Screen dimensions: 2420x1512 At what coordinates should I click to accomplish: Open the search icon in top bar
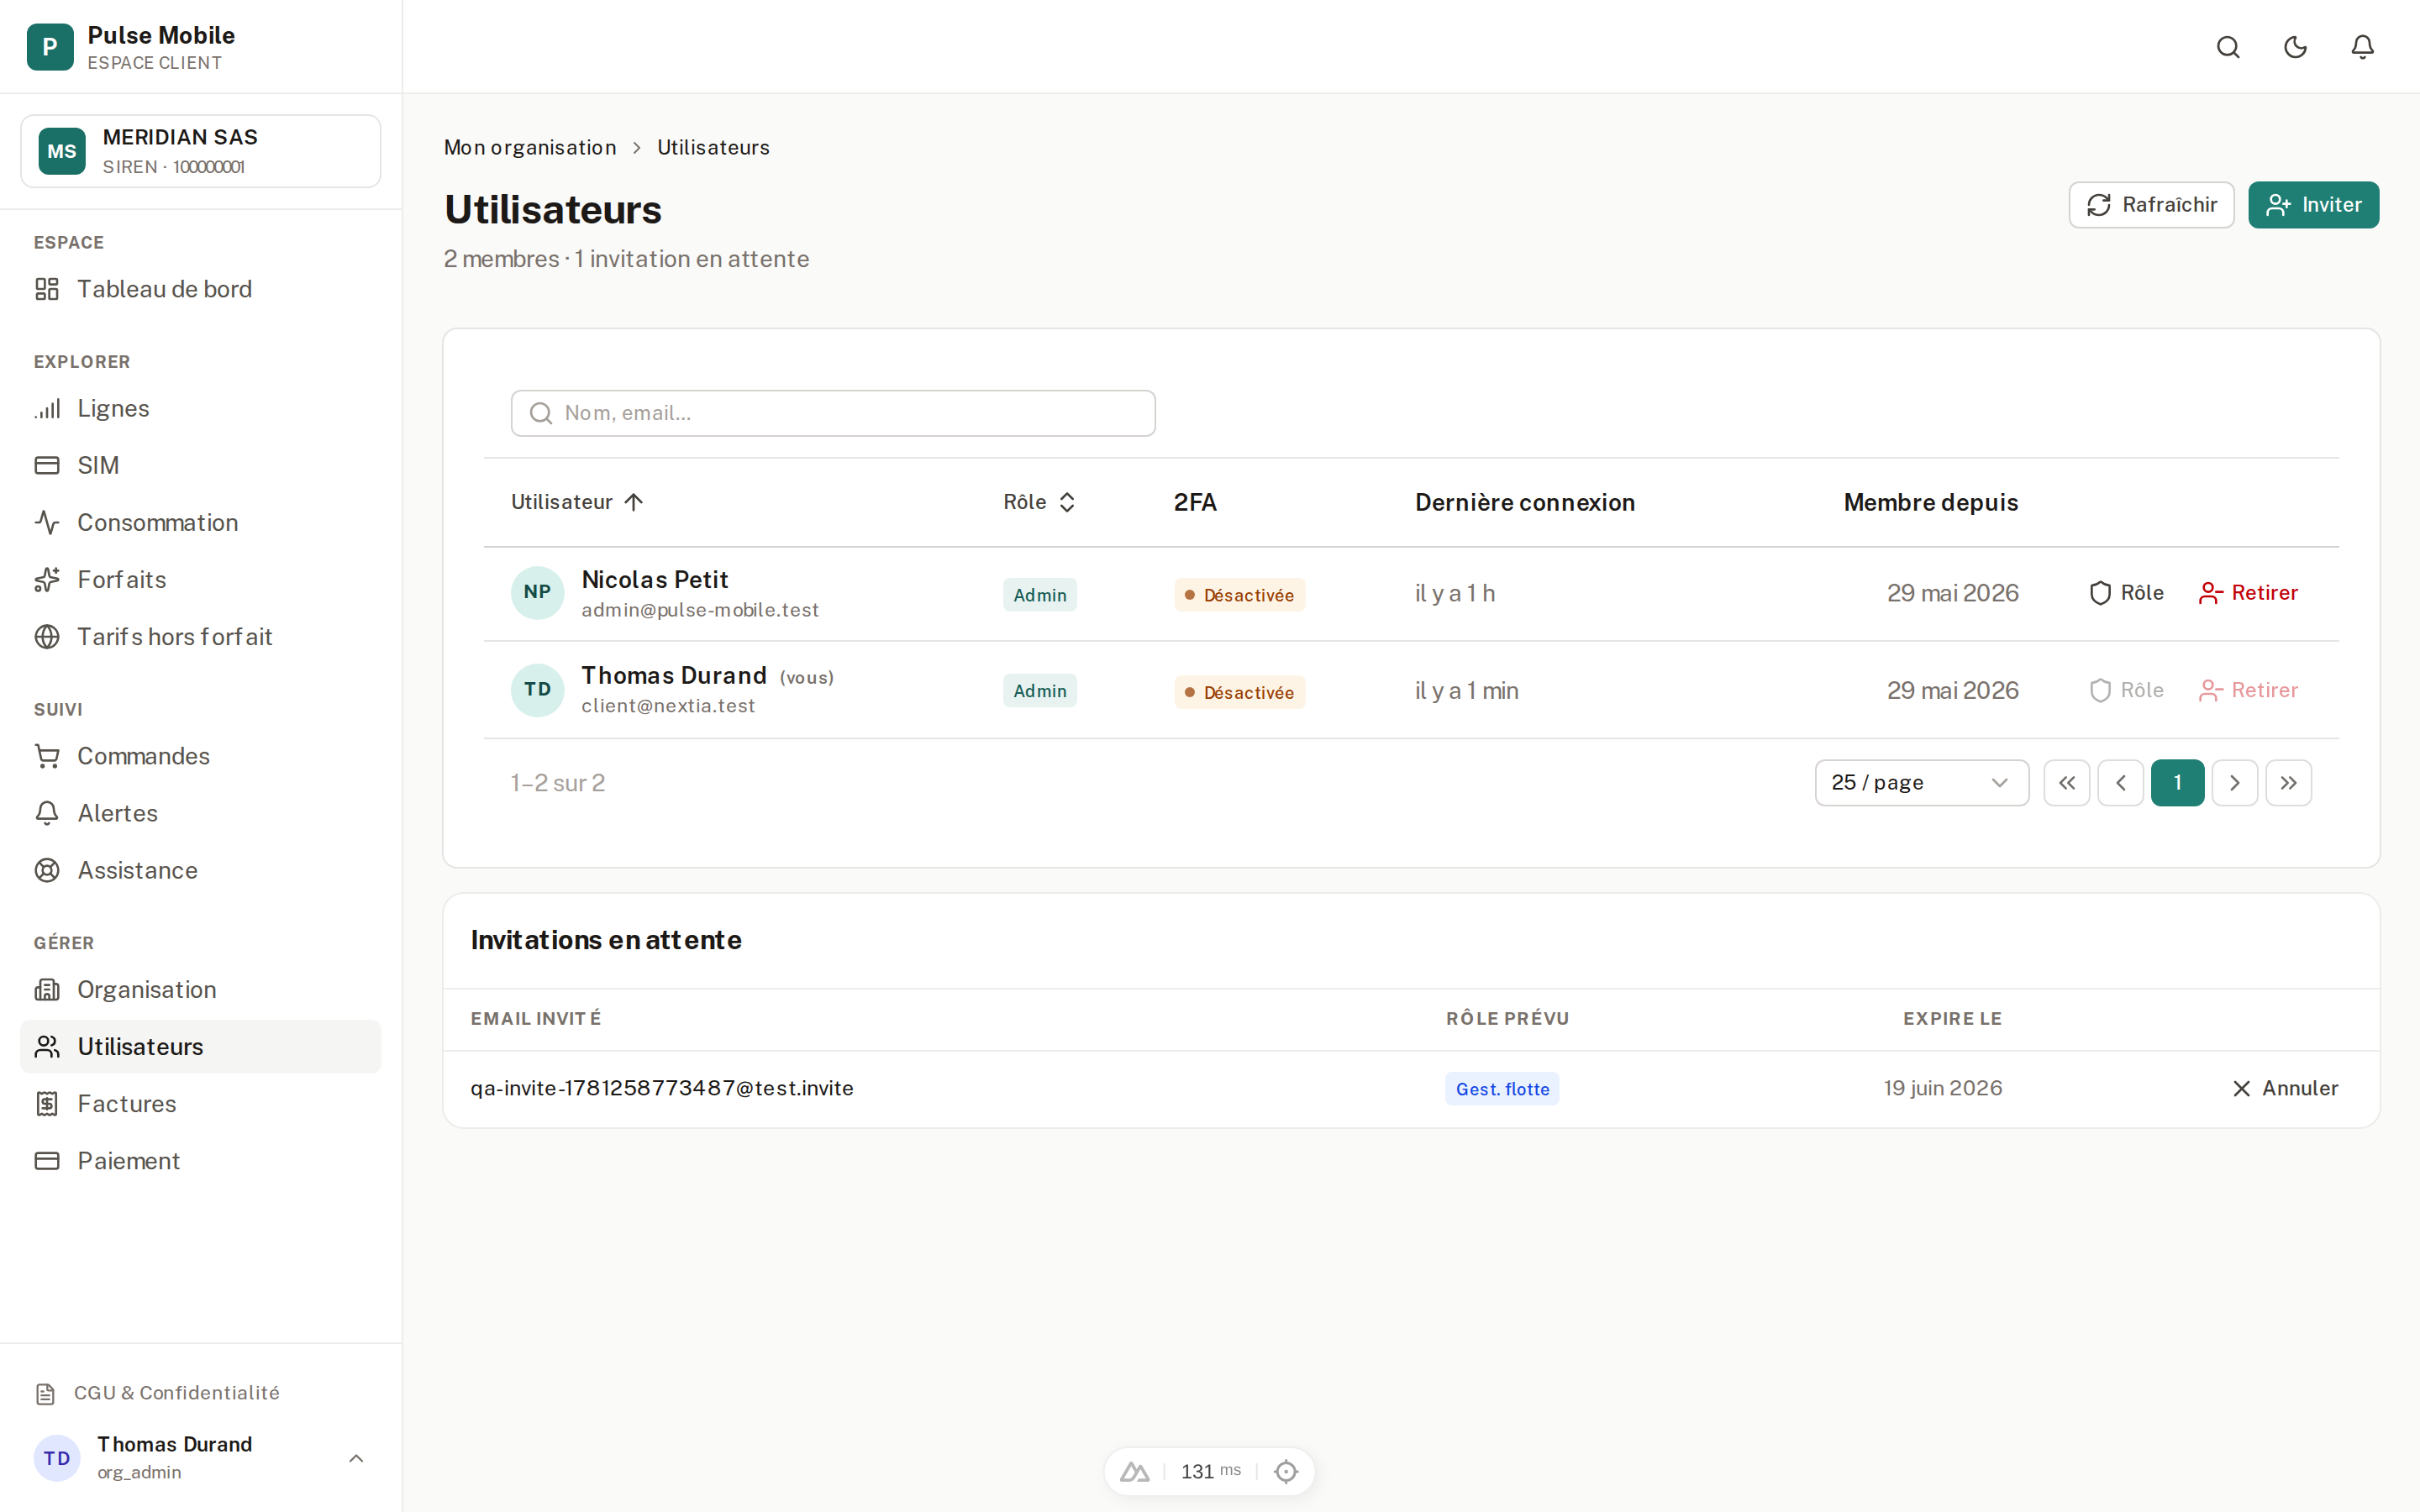(2228, 47)
